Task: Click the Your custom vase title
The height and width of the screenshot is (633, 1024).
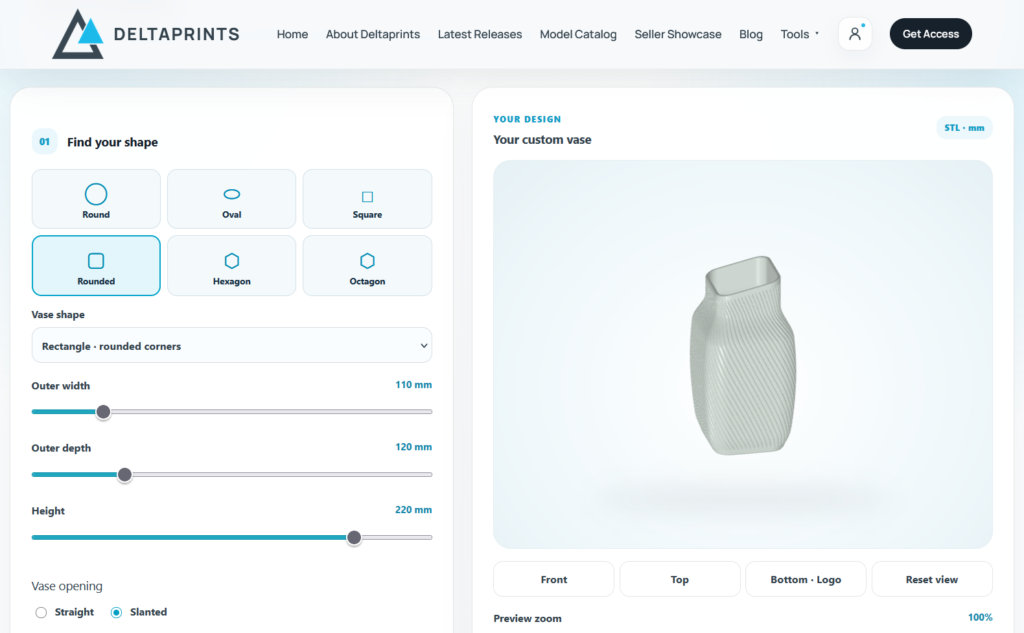Action: point(542,140)
